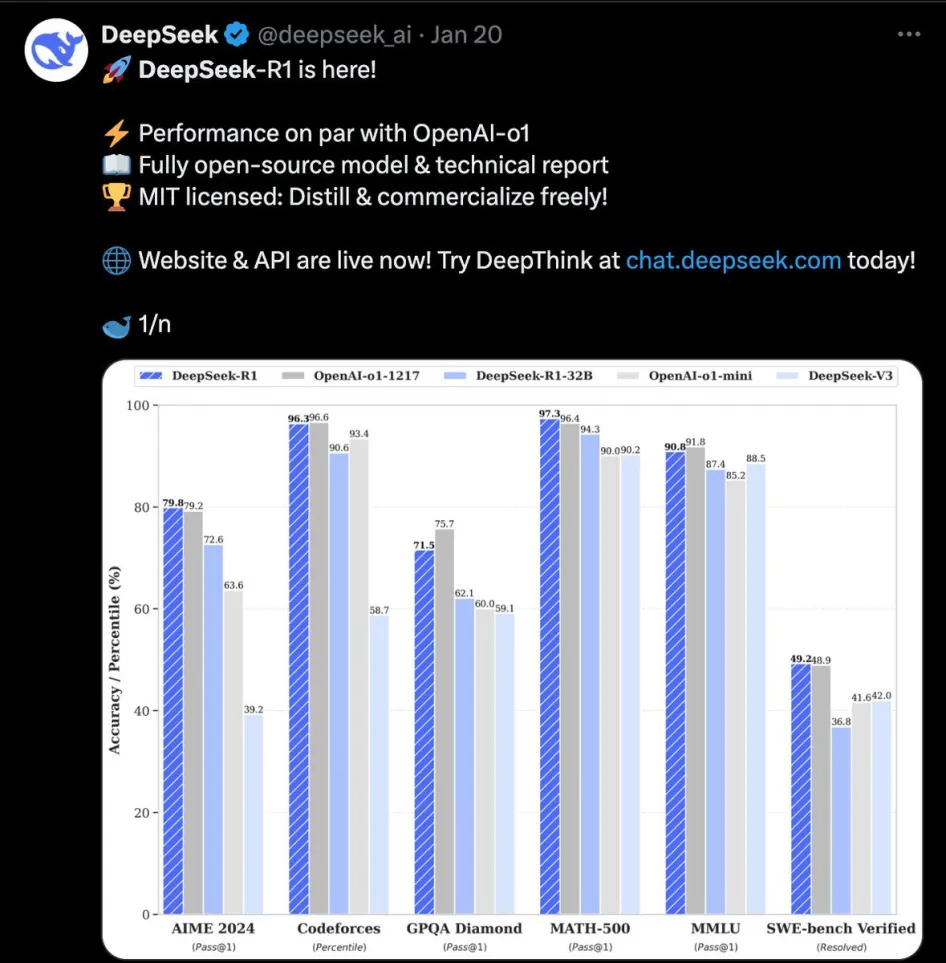Click the whale emoji before 1/n
This screenshot has height=963, width=946.
click(117, 325)
